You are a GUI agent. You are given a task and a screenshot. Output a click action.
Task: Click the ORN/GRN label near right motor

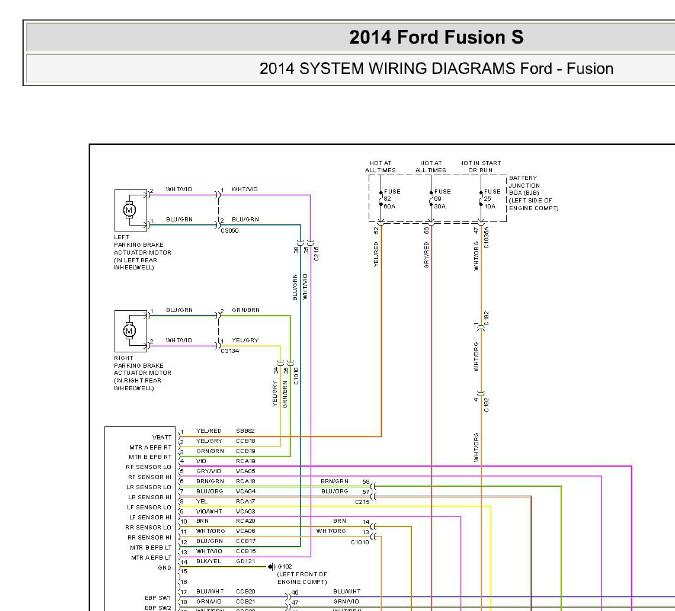click(x=245, y=310)
